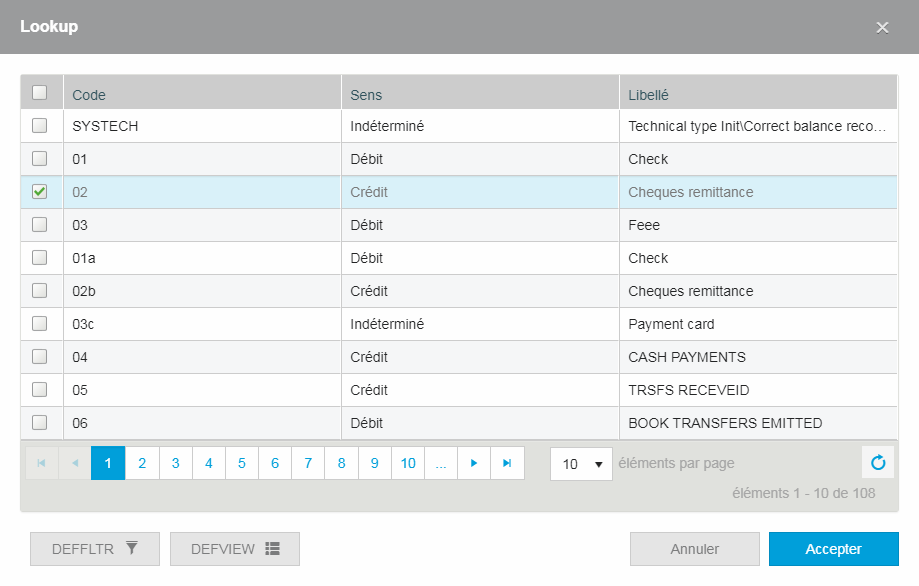Show more pages with the ellipsis

[441, 463]
